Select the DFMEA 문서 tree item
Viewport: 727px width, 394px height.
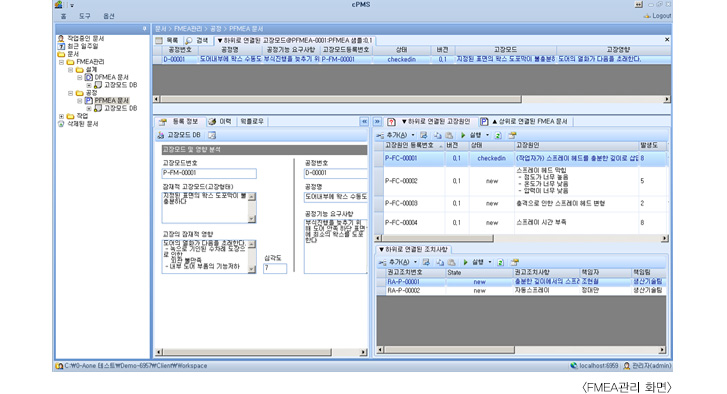[x=111, y=77]
